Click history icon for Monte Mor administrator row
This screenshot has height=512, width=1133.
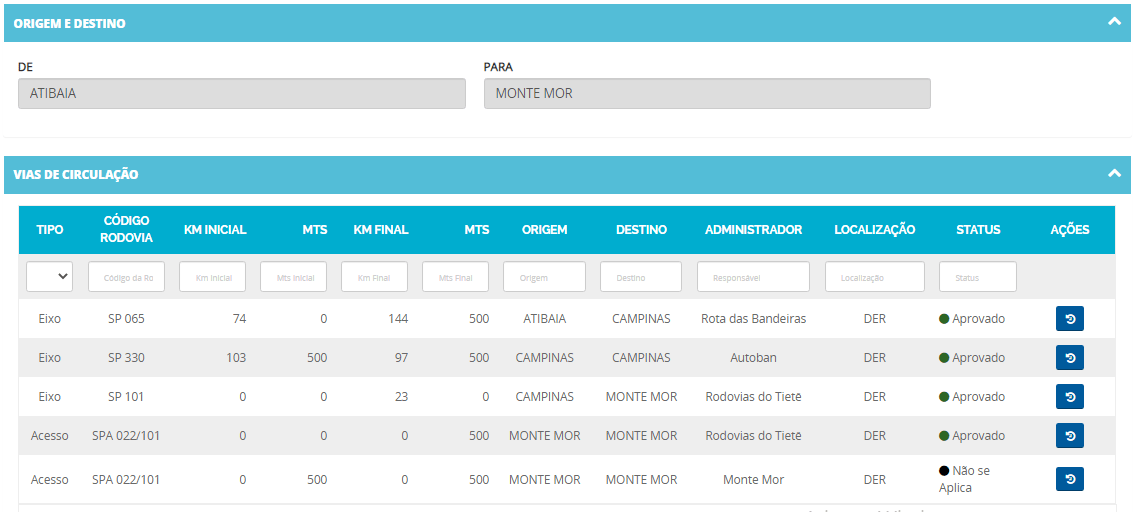[1069, 480]
